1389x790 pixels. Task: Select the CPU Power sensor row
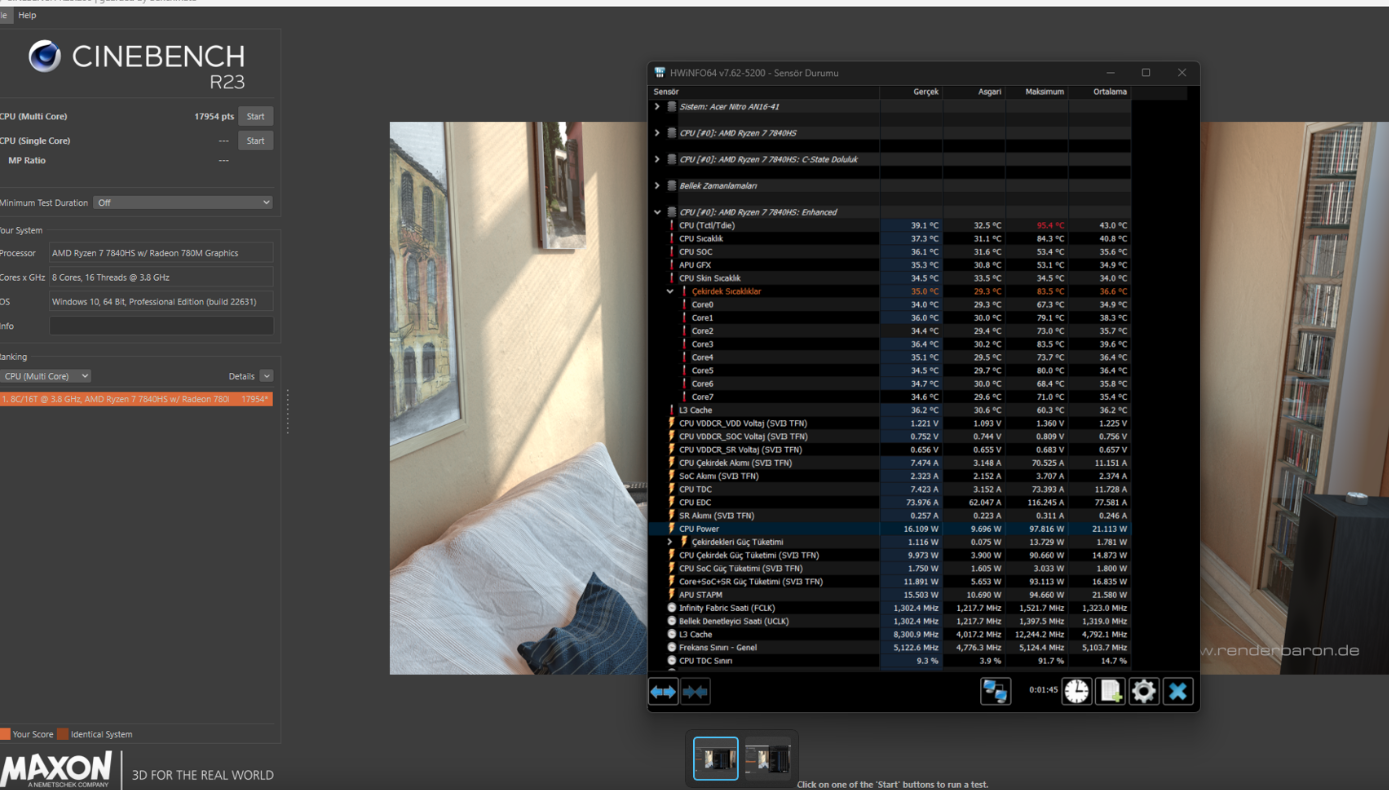(x=891, y=529)
